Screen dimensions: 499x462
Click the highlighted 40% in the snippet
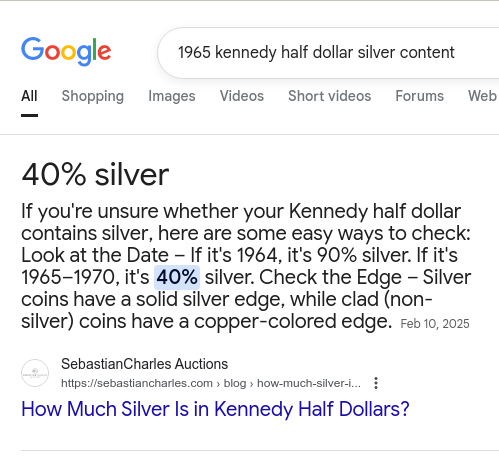pos(177,277)
